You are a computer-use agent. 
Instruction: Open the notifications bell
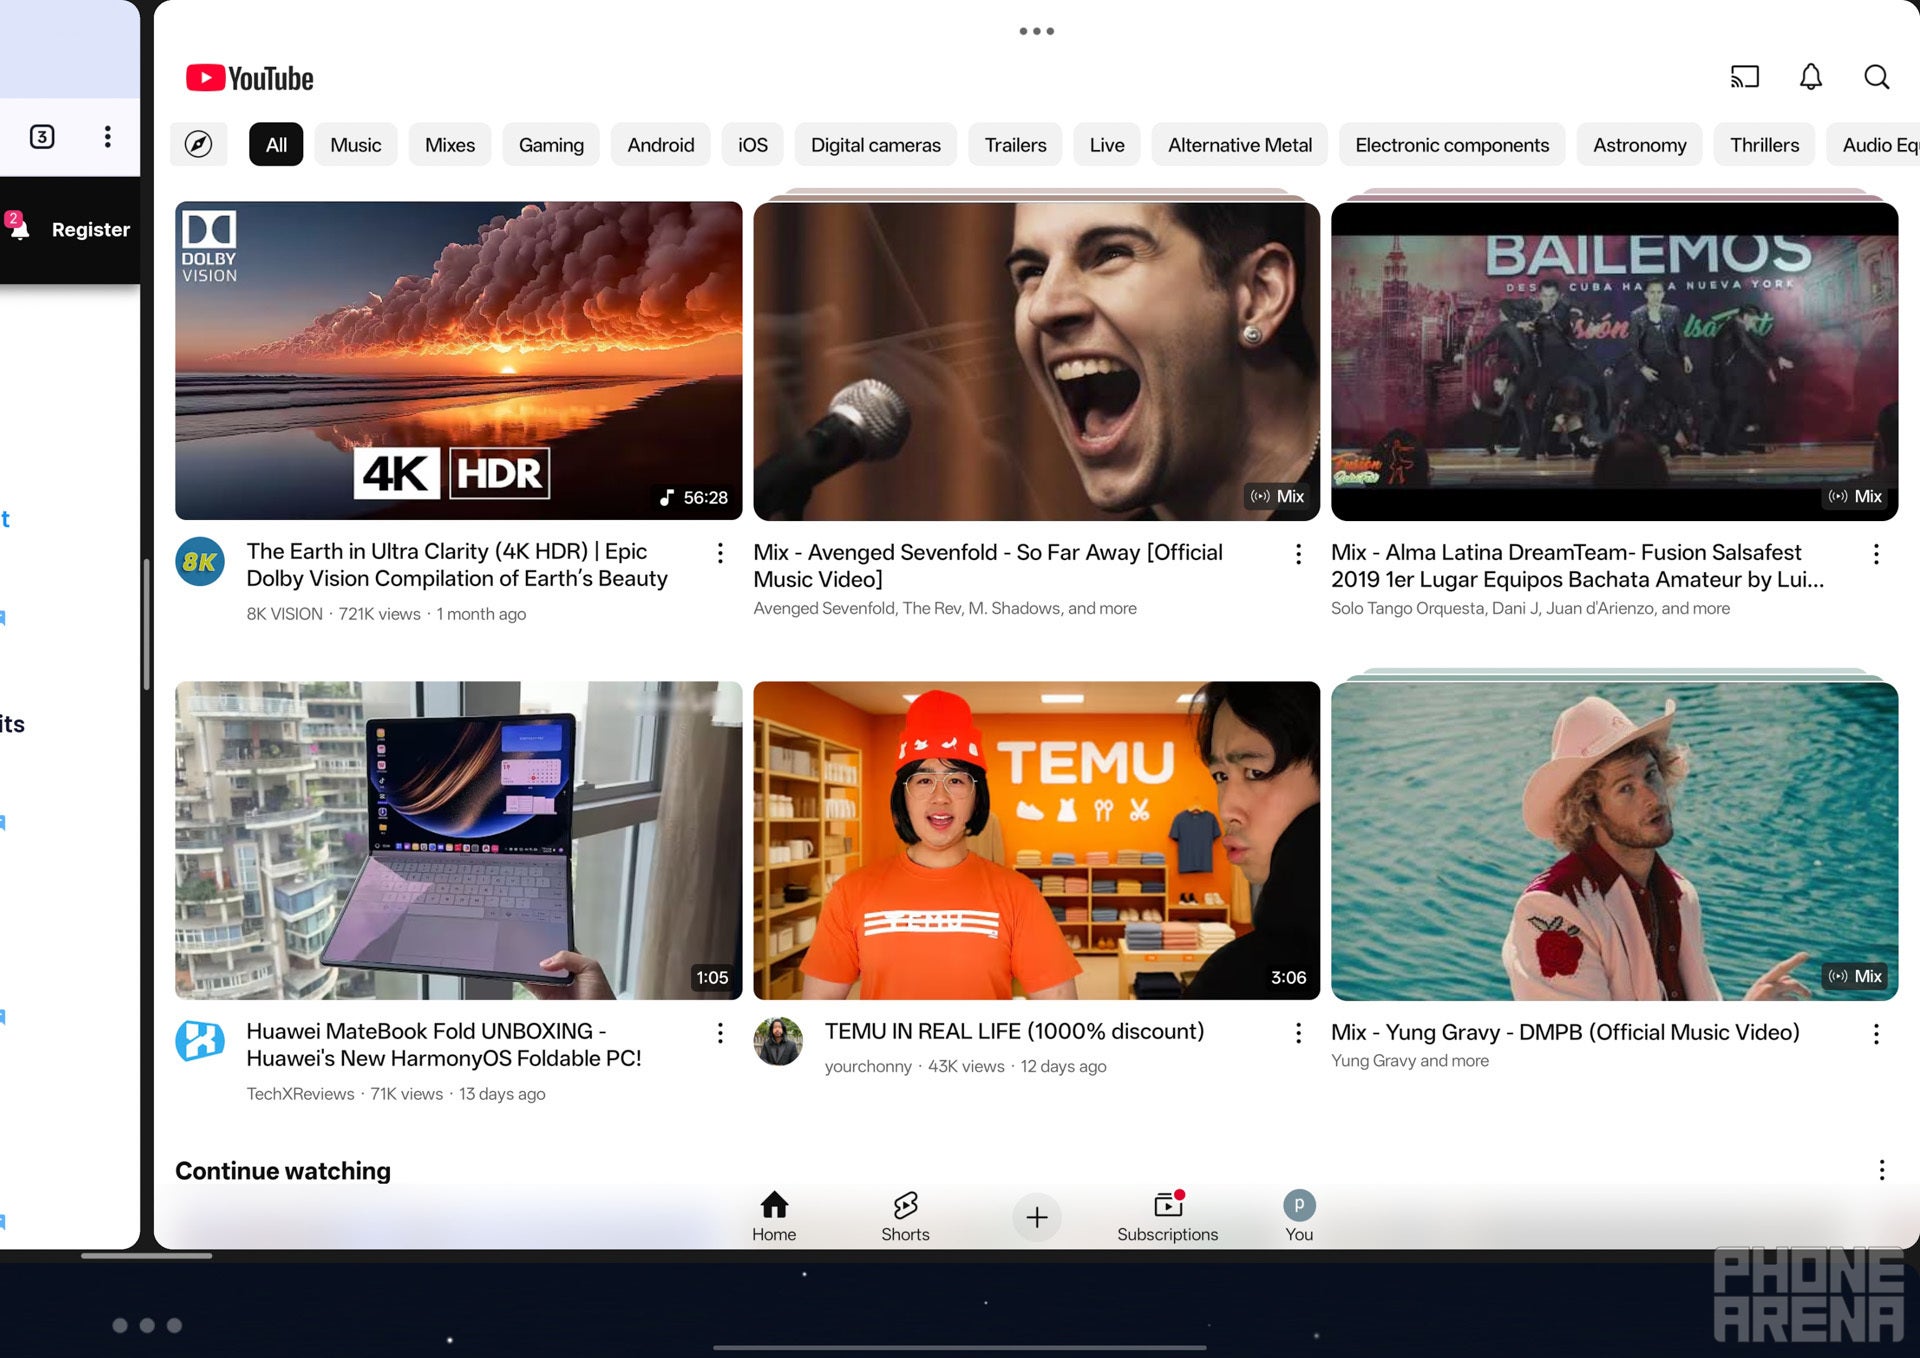(1810, 77)
